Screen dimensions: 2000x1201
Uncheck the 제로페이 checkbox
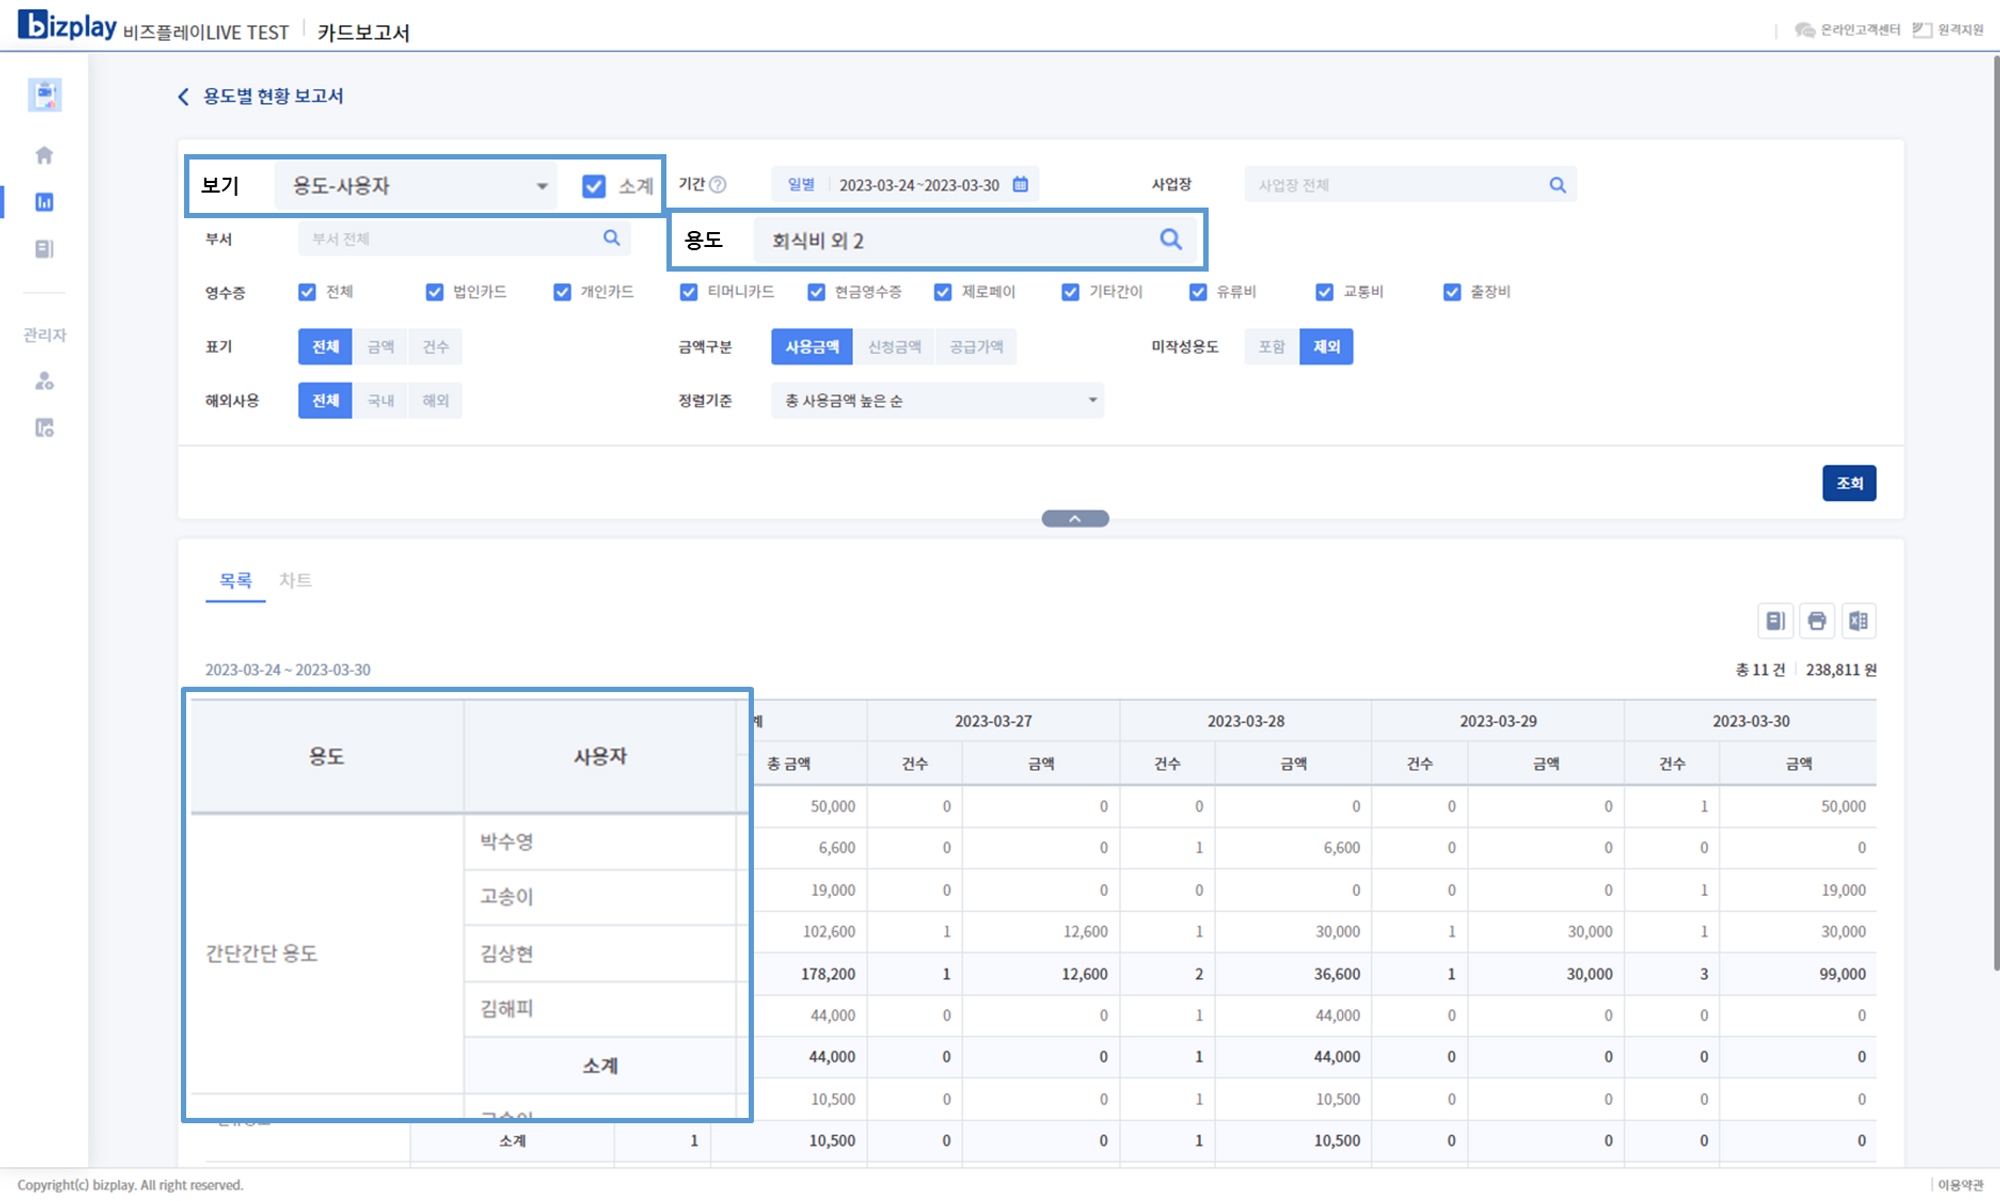[x=943, y=292]
